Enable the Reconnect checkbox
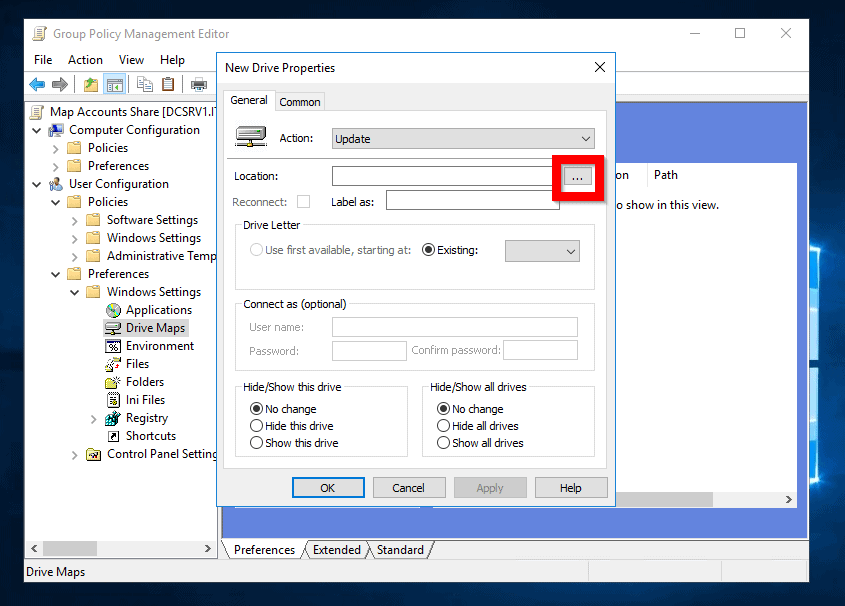845x606 pixels. (x=303, y=202)
